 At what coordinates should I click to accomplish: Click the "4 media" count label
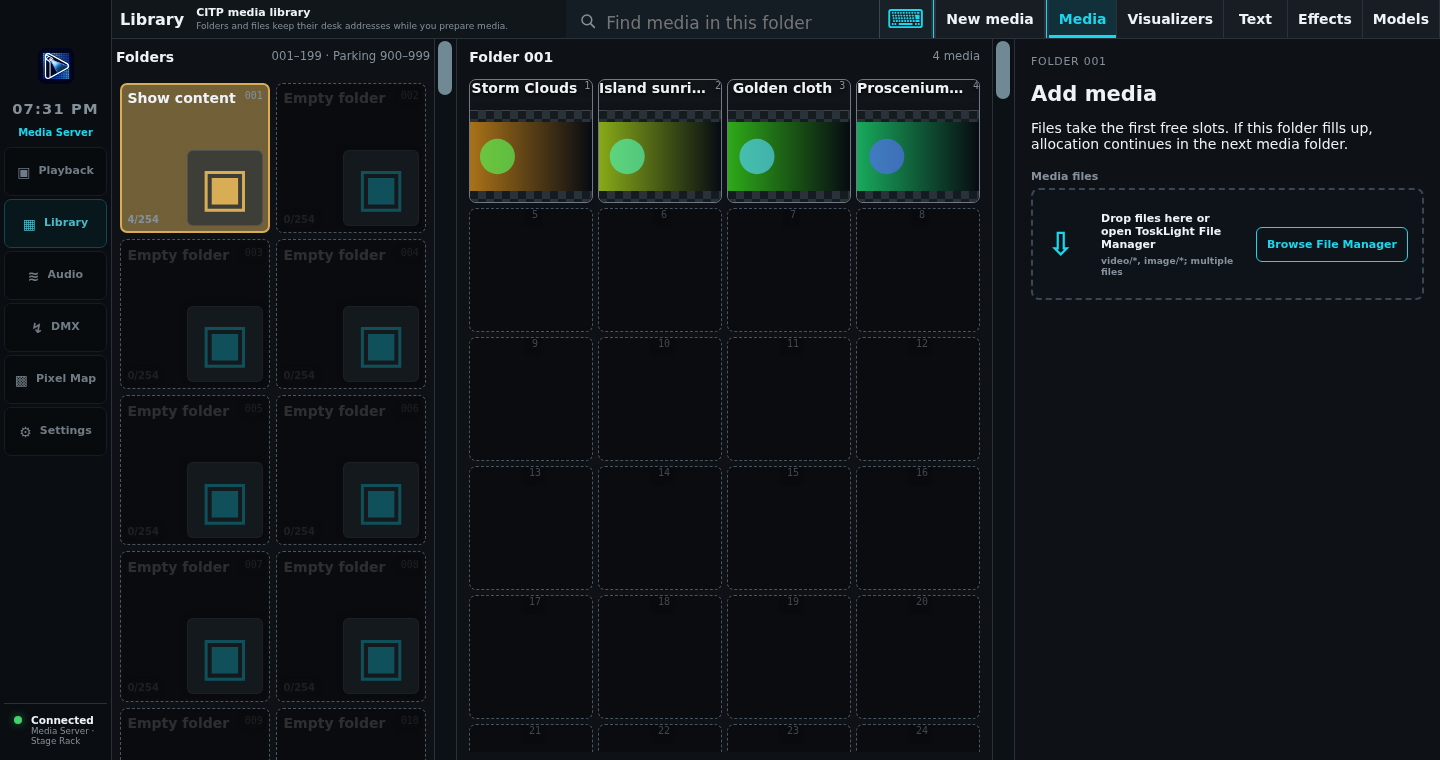956,56
